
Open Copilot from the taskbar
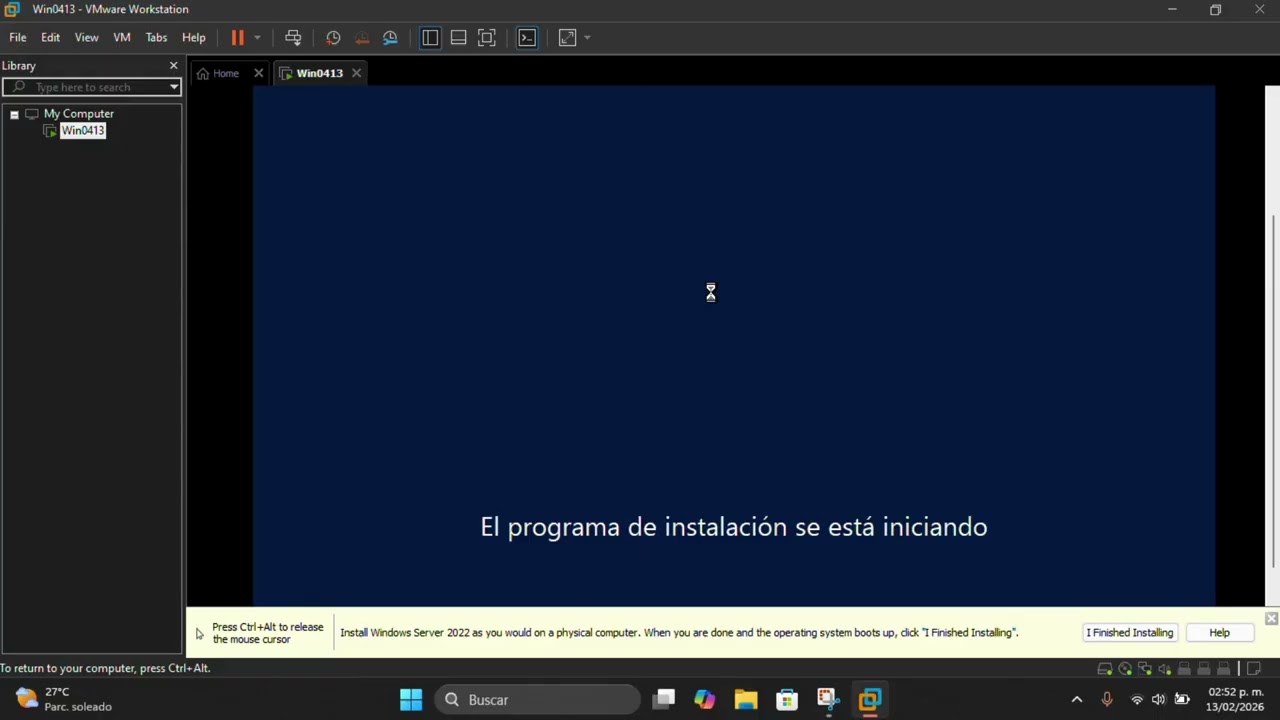click(705, 700)
